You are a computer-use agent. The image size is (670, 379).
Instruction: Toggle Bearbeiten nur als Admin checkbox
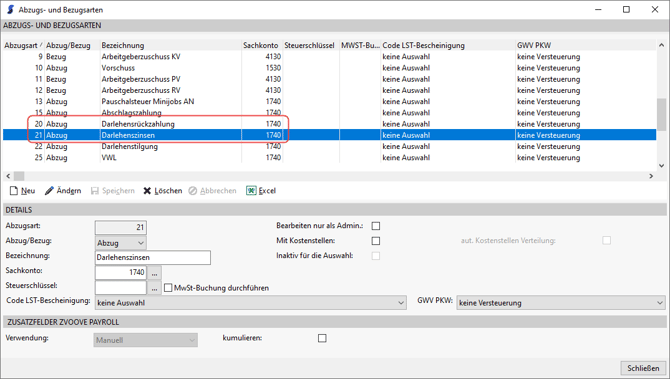pos(376,226)
